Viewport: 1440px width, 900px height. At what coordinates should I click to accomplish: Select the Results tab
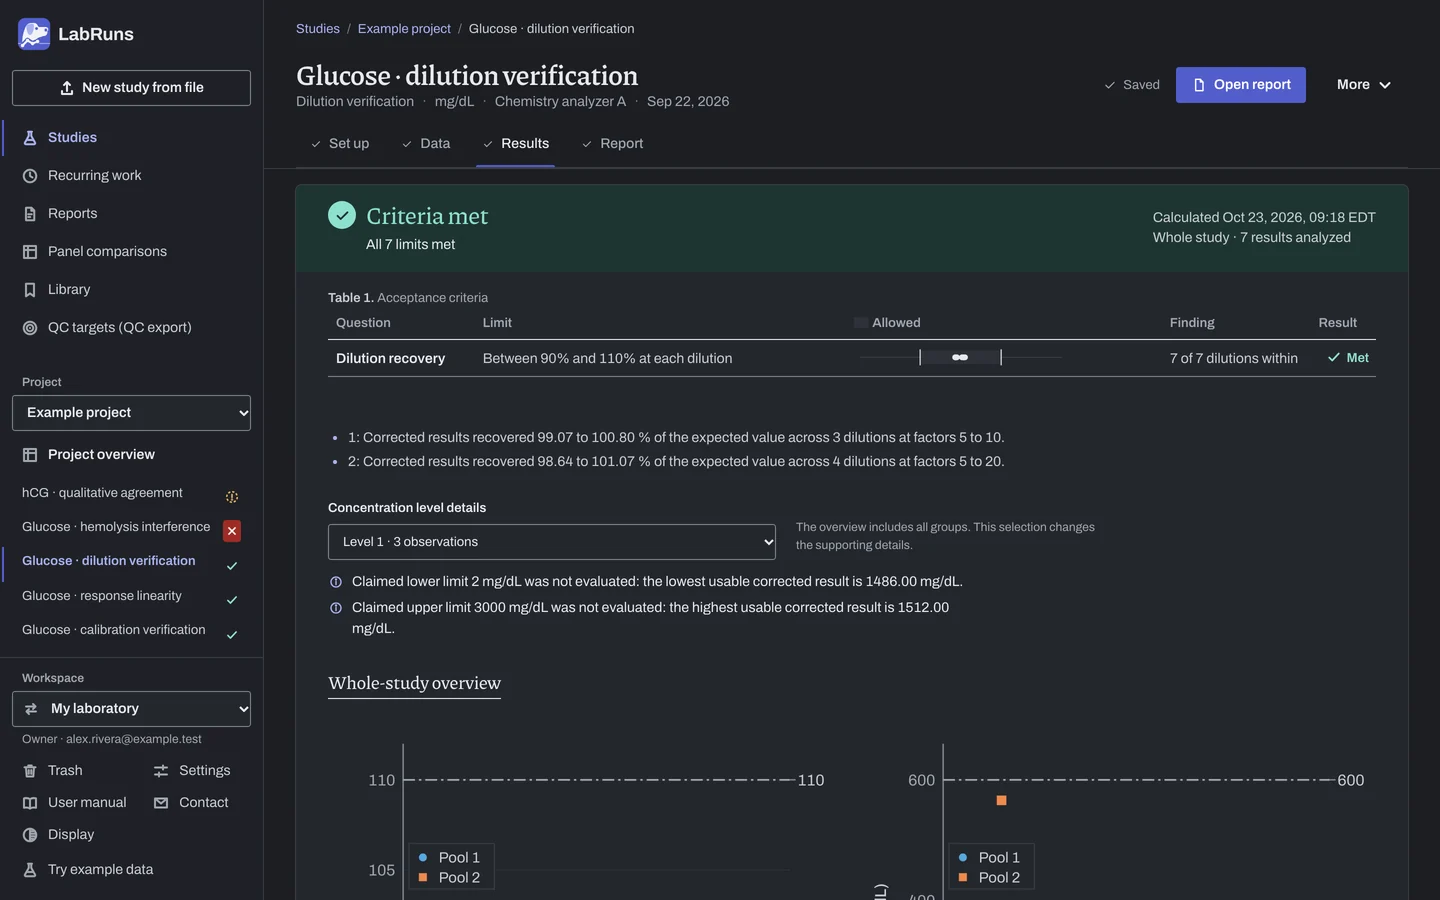516,144
